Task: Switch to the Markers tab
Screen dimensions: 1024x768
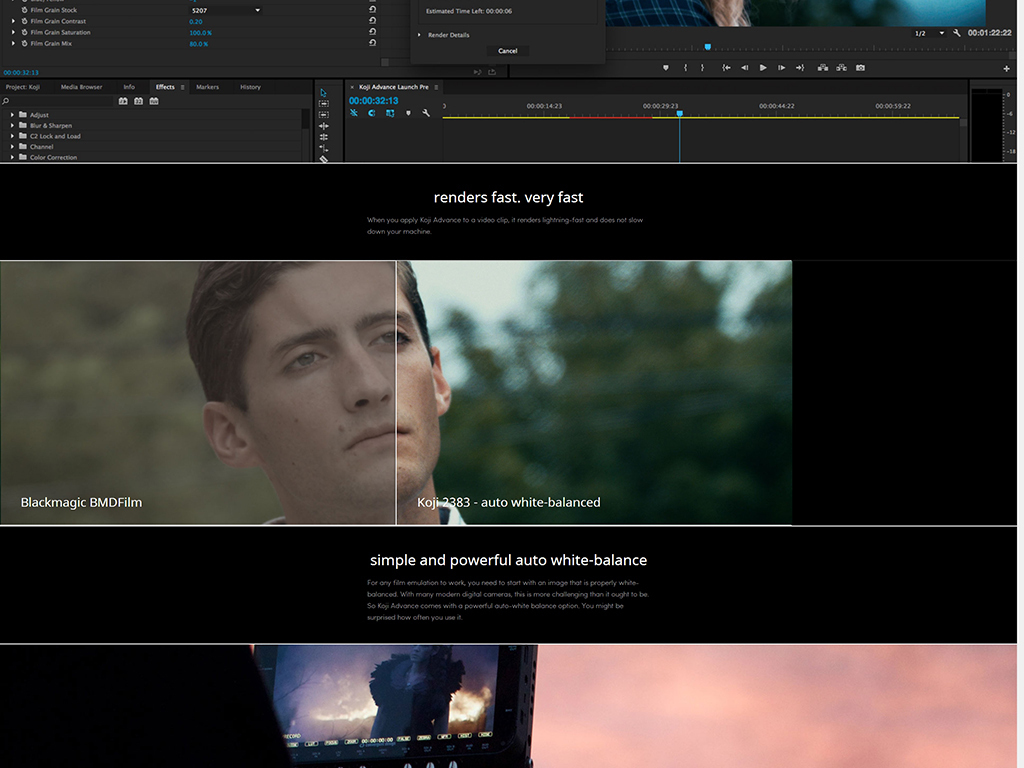Action: coord(208,87)
